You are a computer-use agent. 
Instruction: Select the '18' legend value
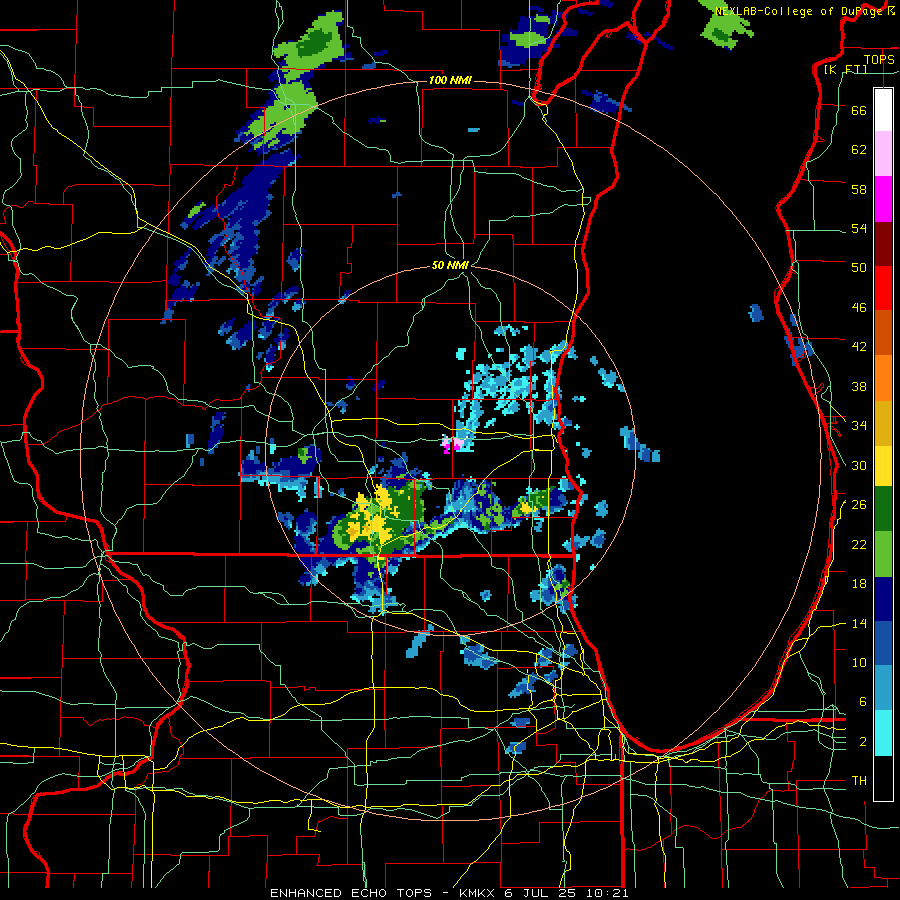point(859,584)
